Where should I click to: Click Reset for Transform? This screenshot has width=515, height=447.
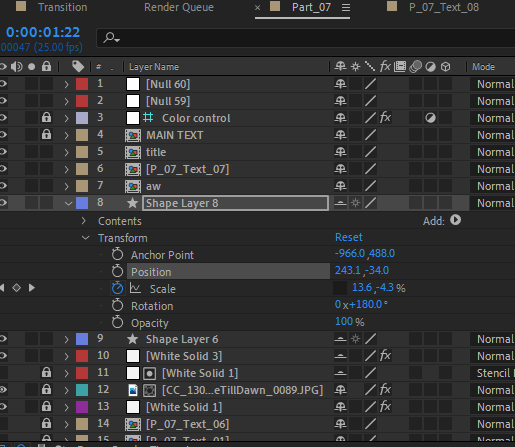tap(348, 237)
